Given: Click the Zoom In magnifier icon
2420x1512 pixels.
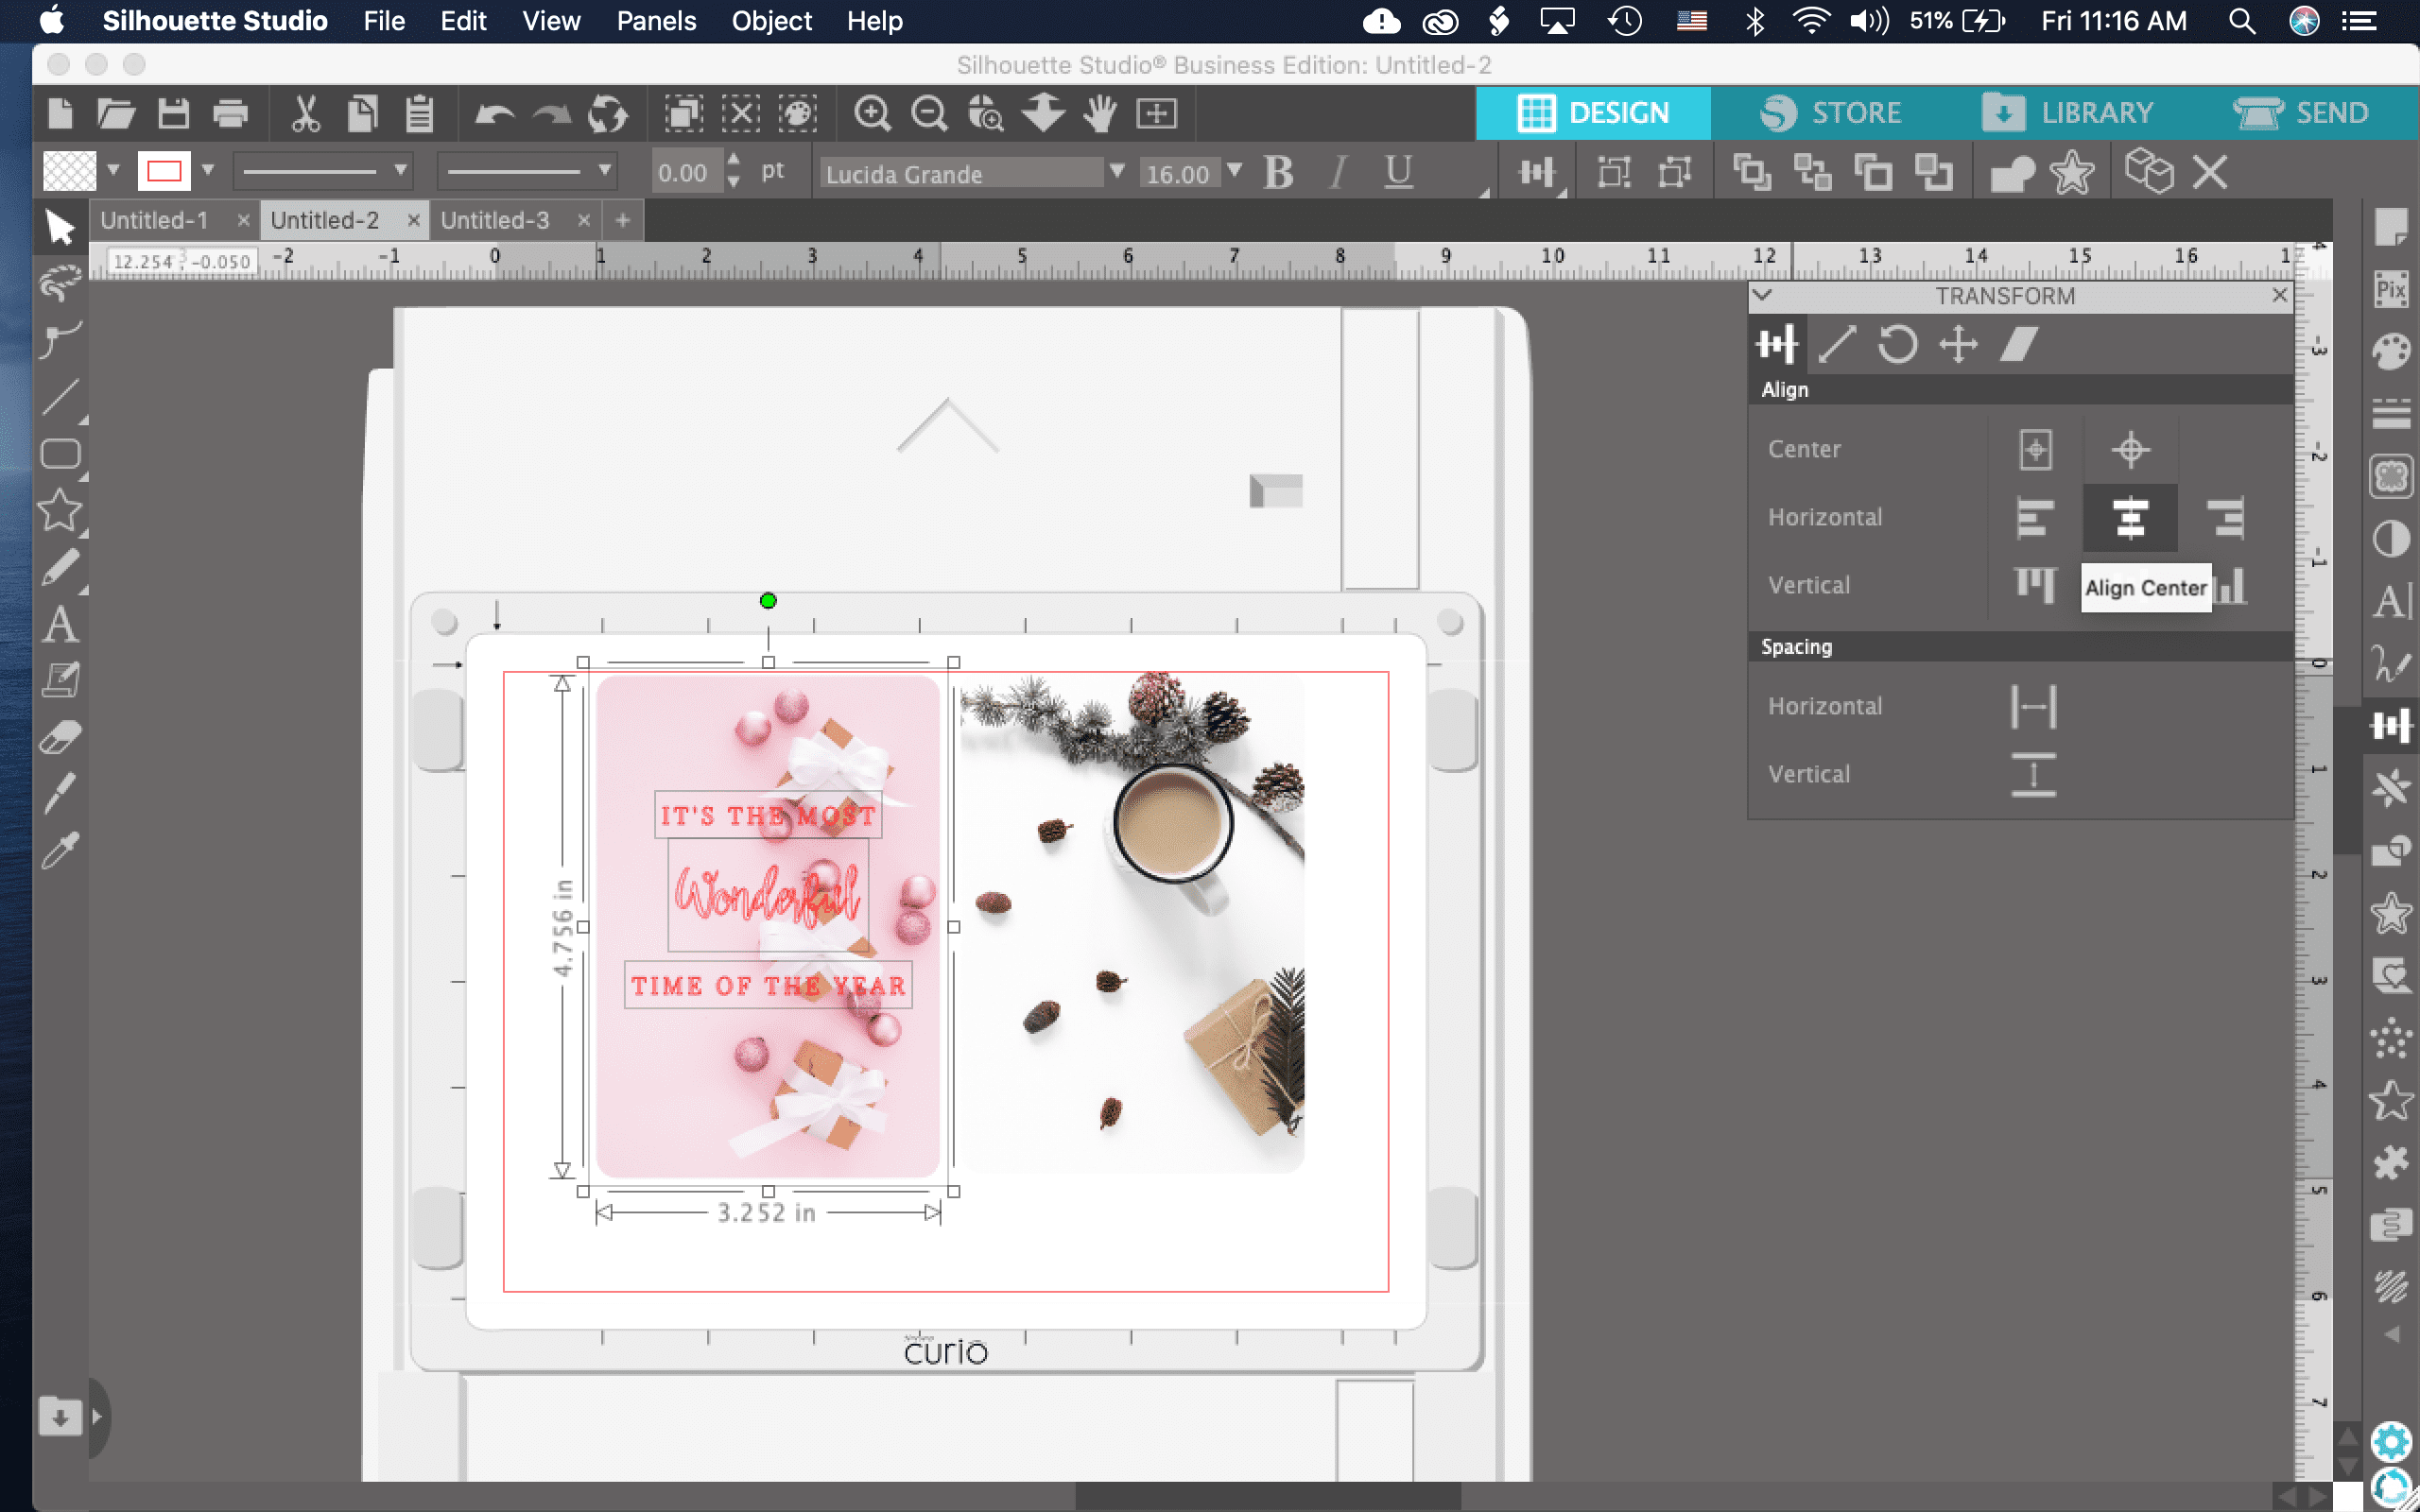Looking at the screenshot, I should 872,114.
